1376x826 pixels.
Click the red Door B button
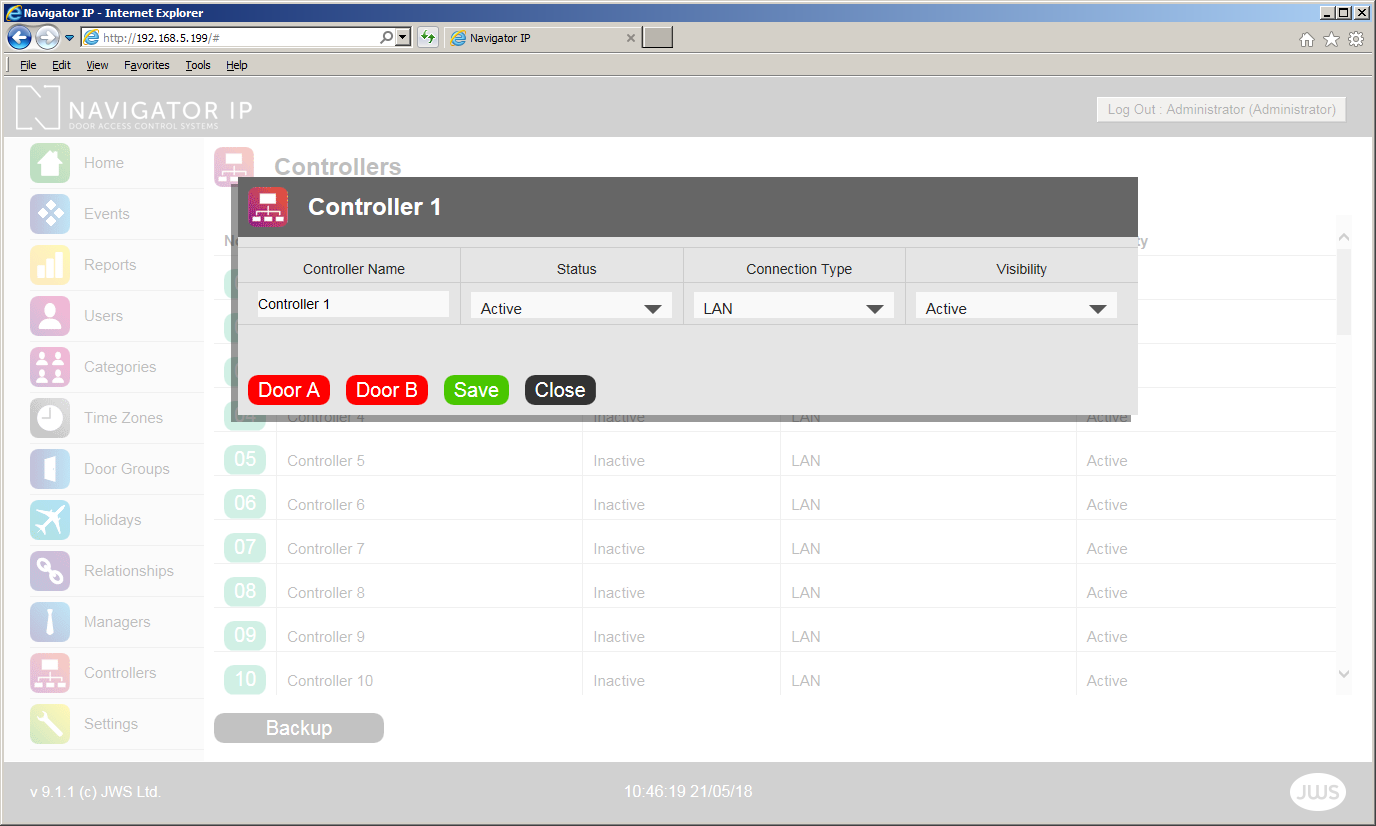[x=387, y=390]
